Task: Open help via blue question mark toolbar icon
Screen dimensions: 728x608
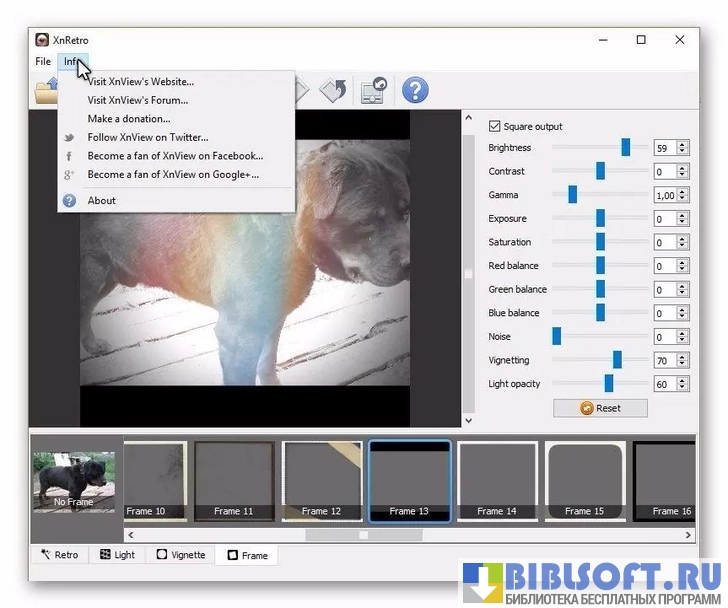Action: pyautogui.click(x=415, y=90)
